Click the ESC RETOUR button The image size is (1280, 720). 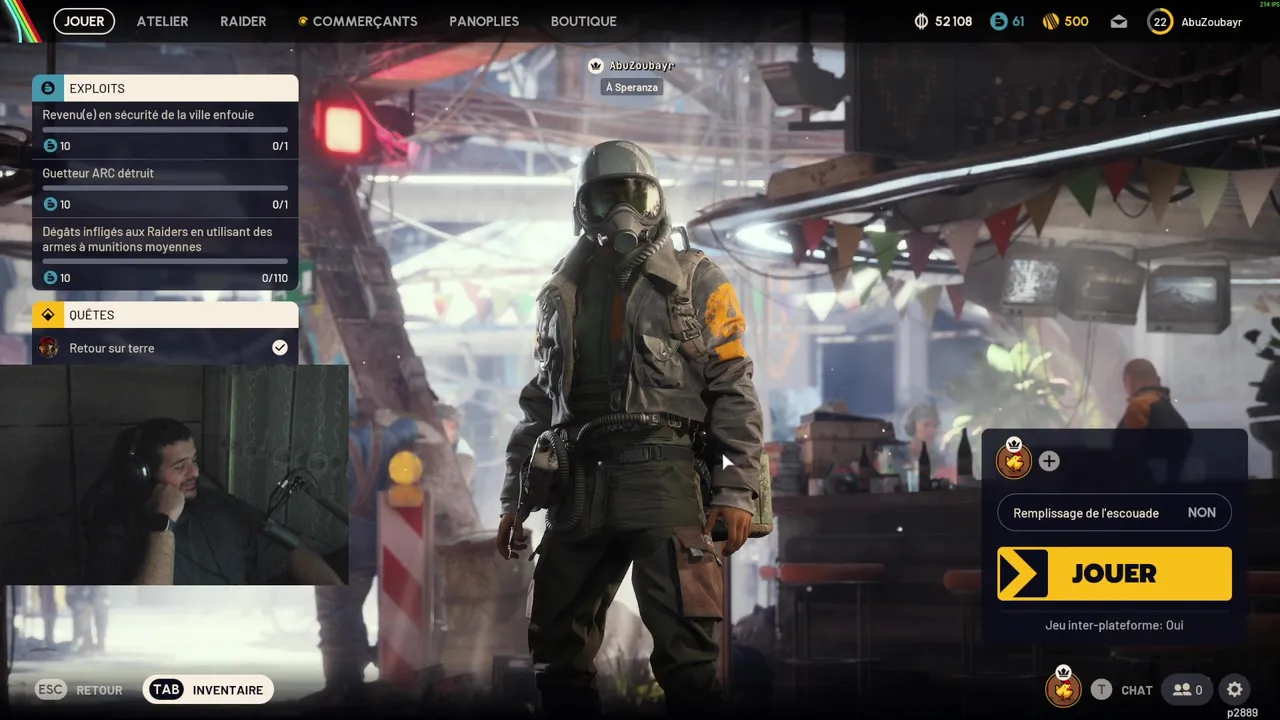pyautogui.click(x=80, y=690)
